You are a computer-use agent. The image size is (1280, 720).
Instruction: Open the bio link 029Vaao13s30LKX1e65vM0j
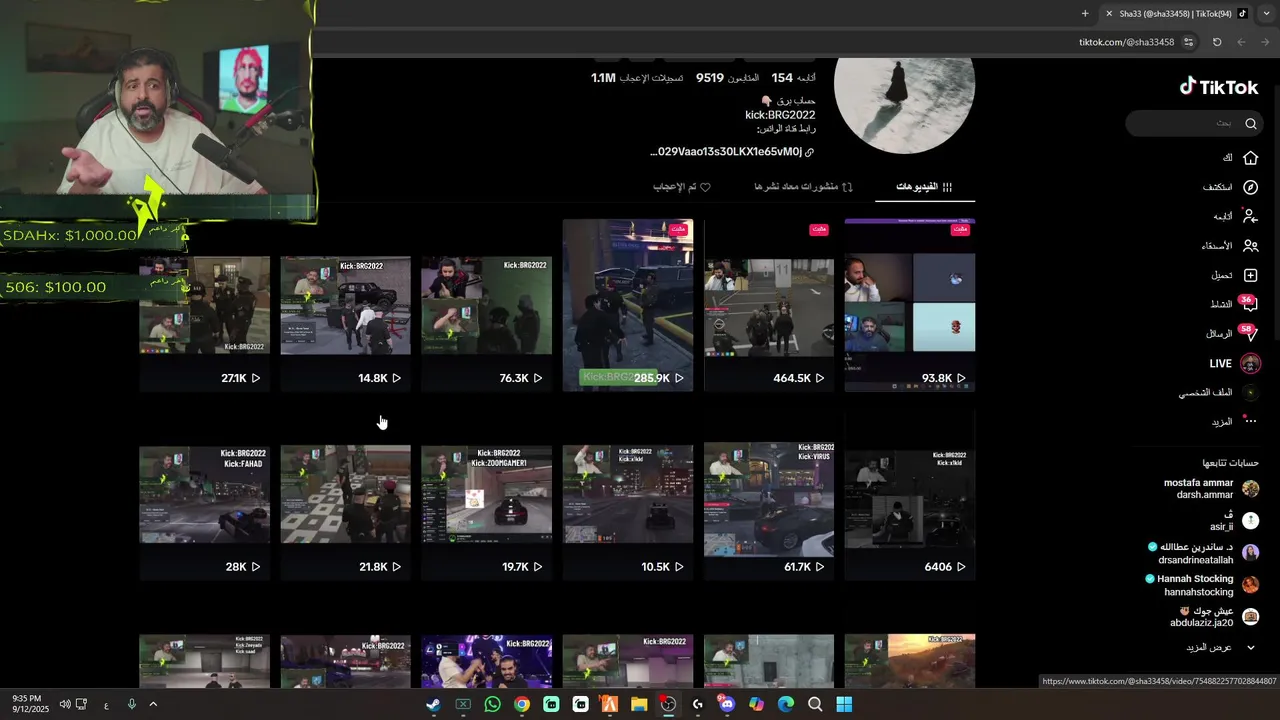726,152
